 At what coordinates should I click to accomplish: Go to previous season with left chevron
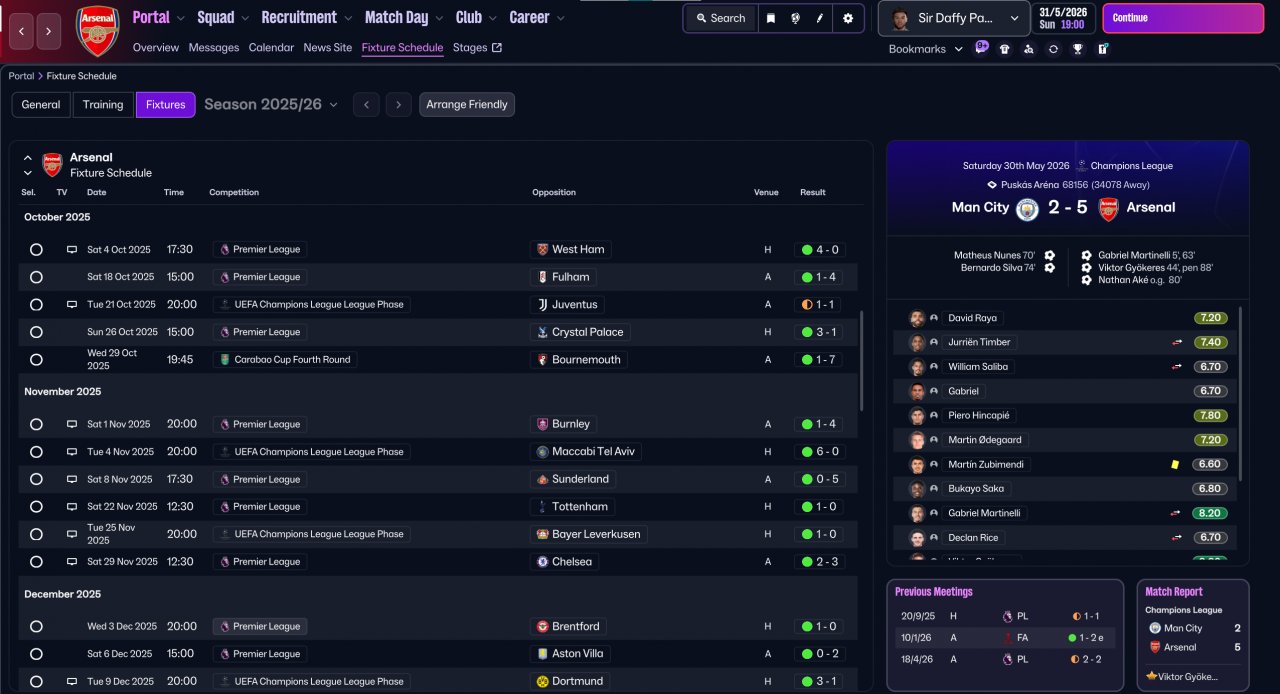point(366,105)
